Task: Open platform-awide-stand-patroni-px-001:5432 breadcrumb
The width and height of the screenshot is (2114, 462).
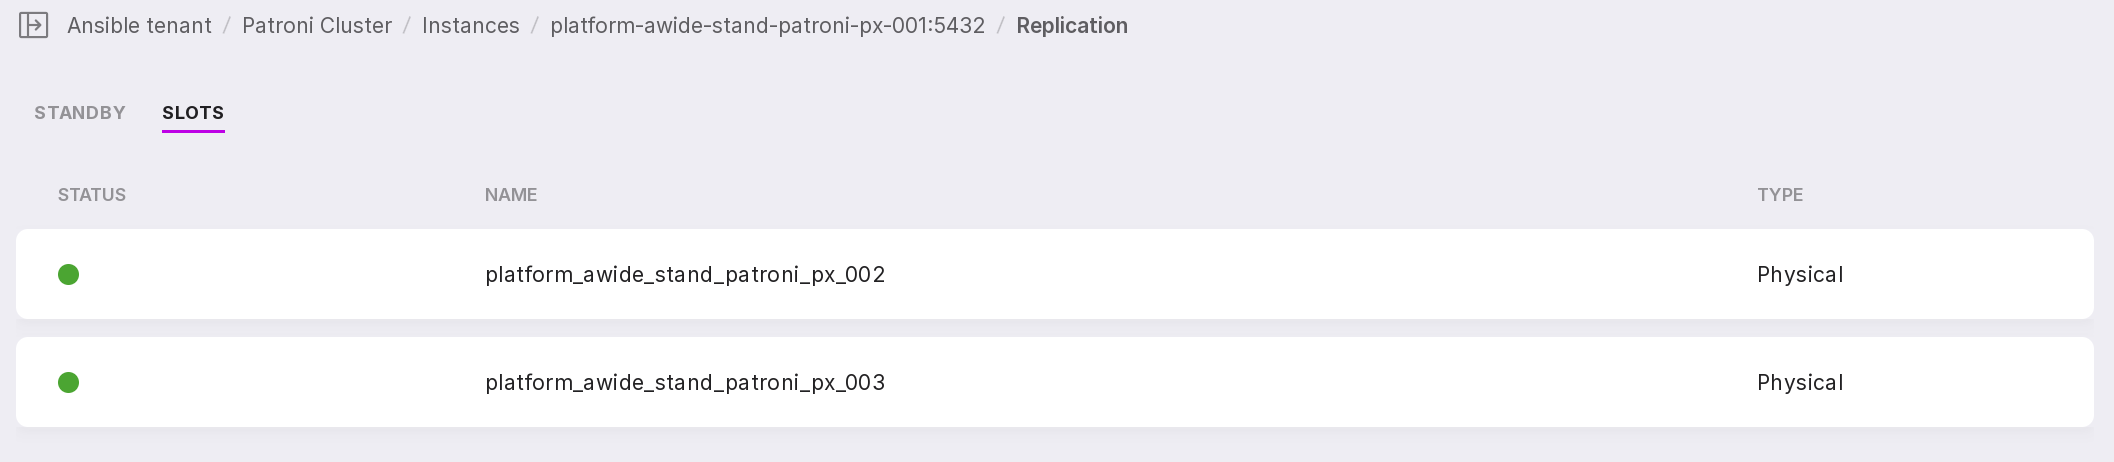Action: [x=768, y=26]
